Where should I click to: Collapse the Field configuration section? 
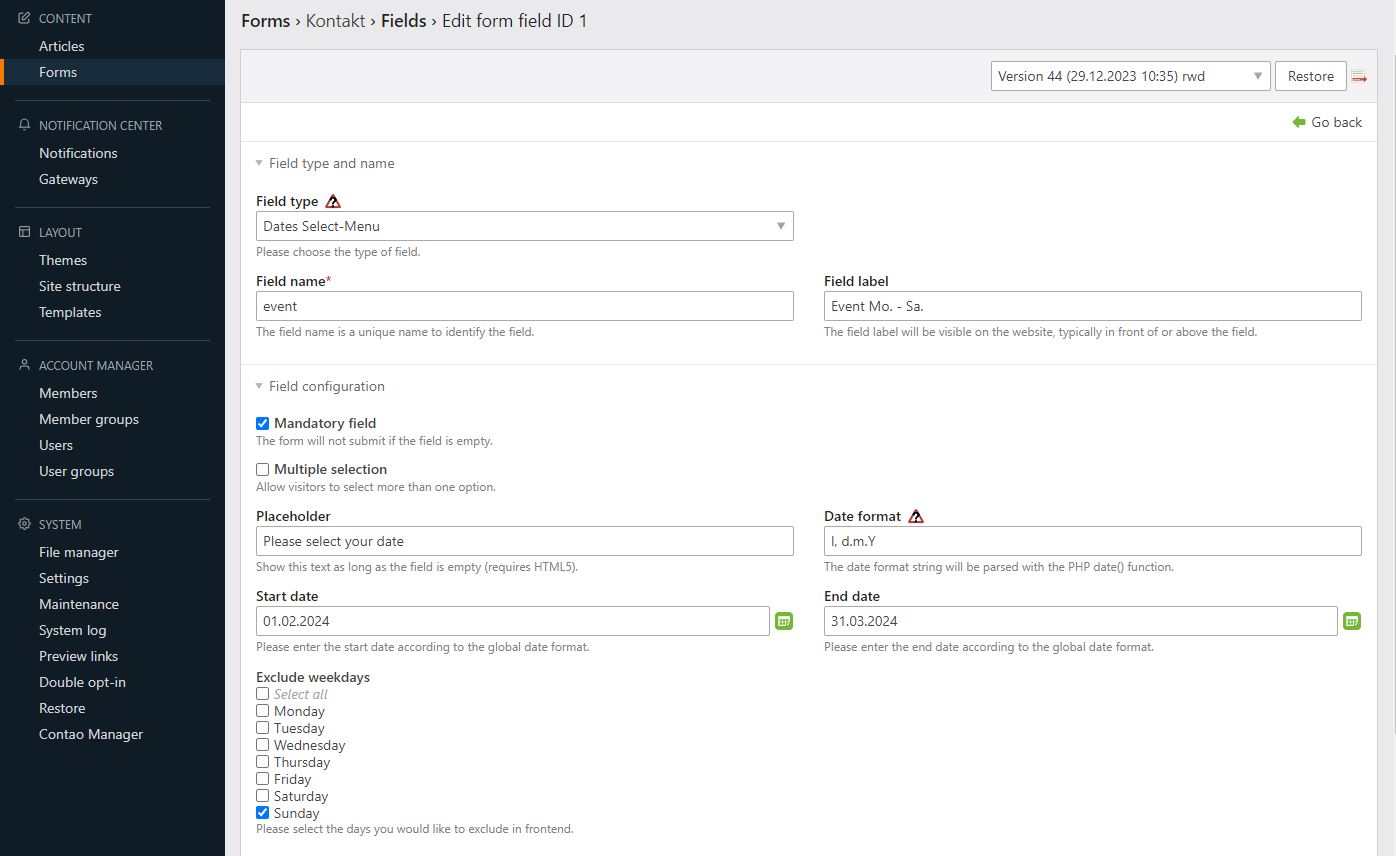tap(320, 386)
